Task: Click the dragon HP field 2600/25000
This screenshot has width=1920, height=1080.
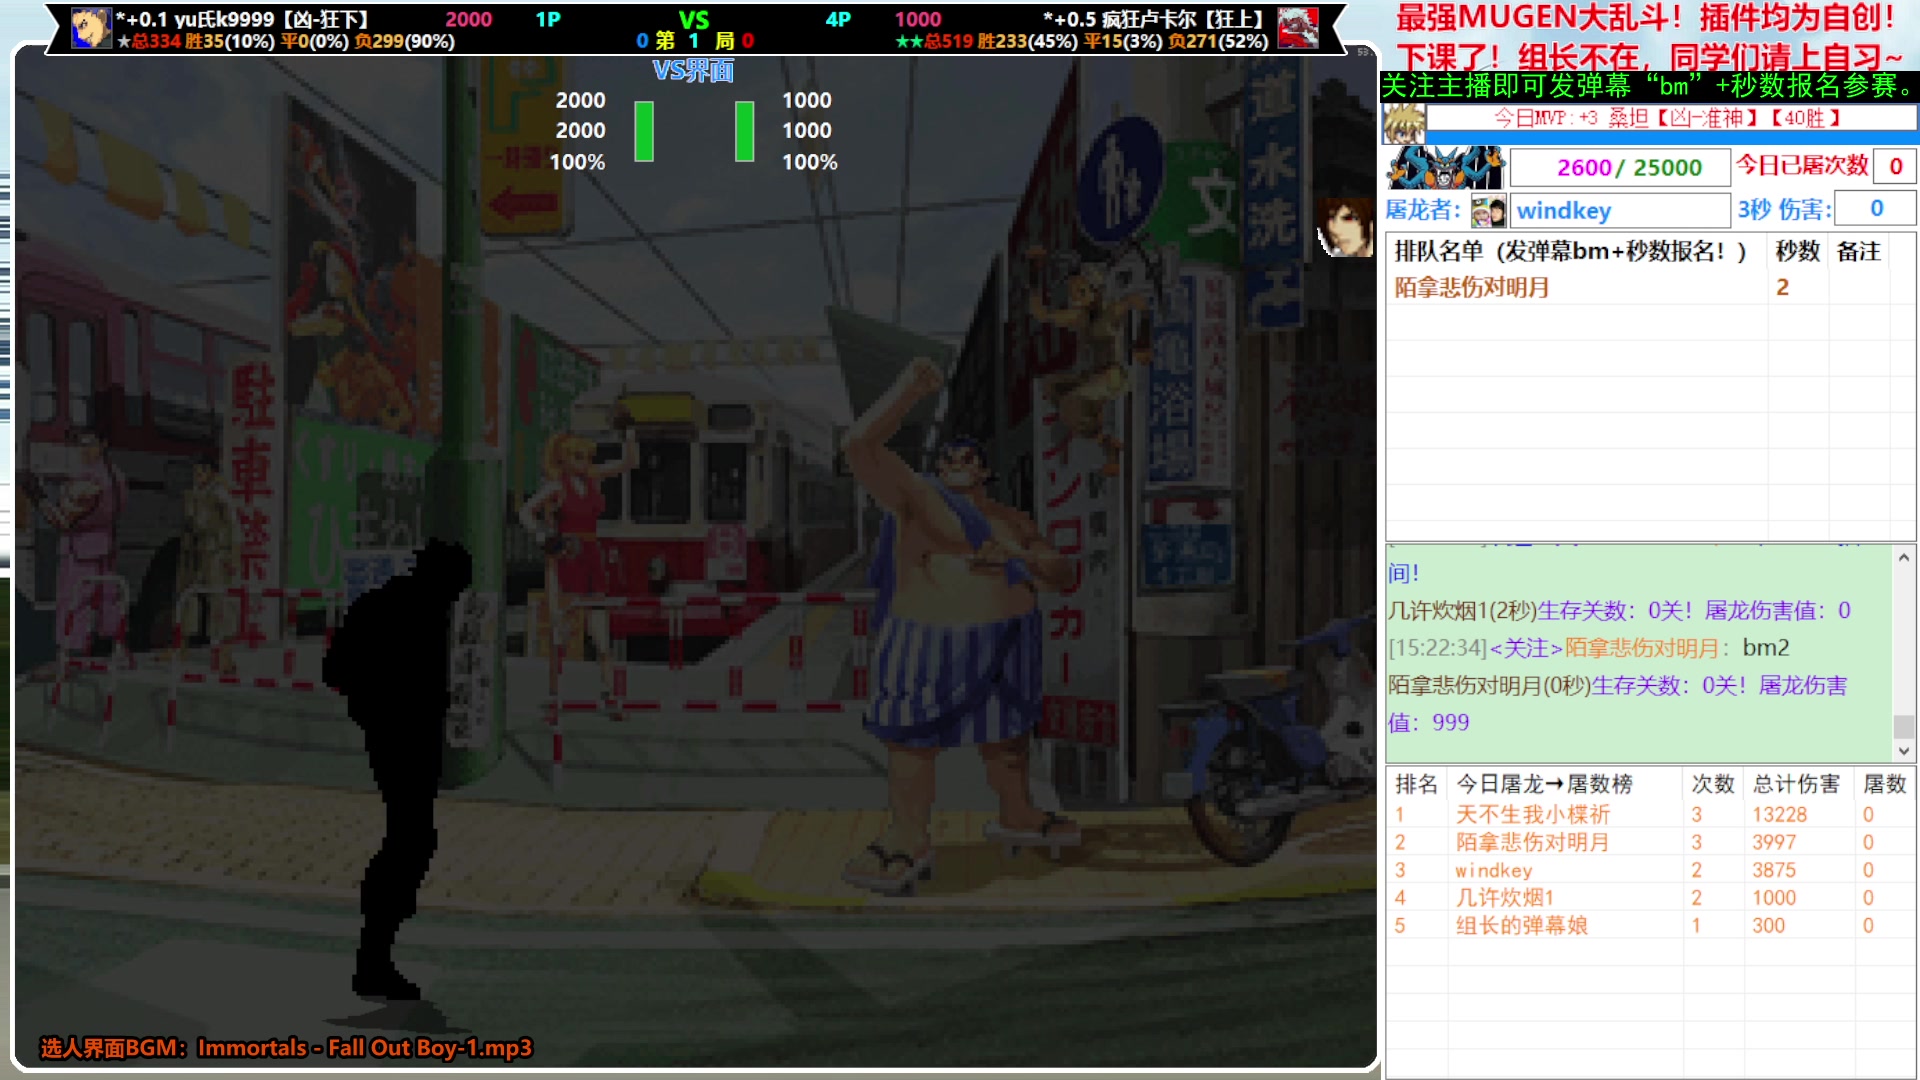Action: coord(1620,168)
